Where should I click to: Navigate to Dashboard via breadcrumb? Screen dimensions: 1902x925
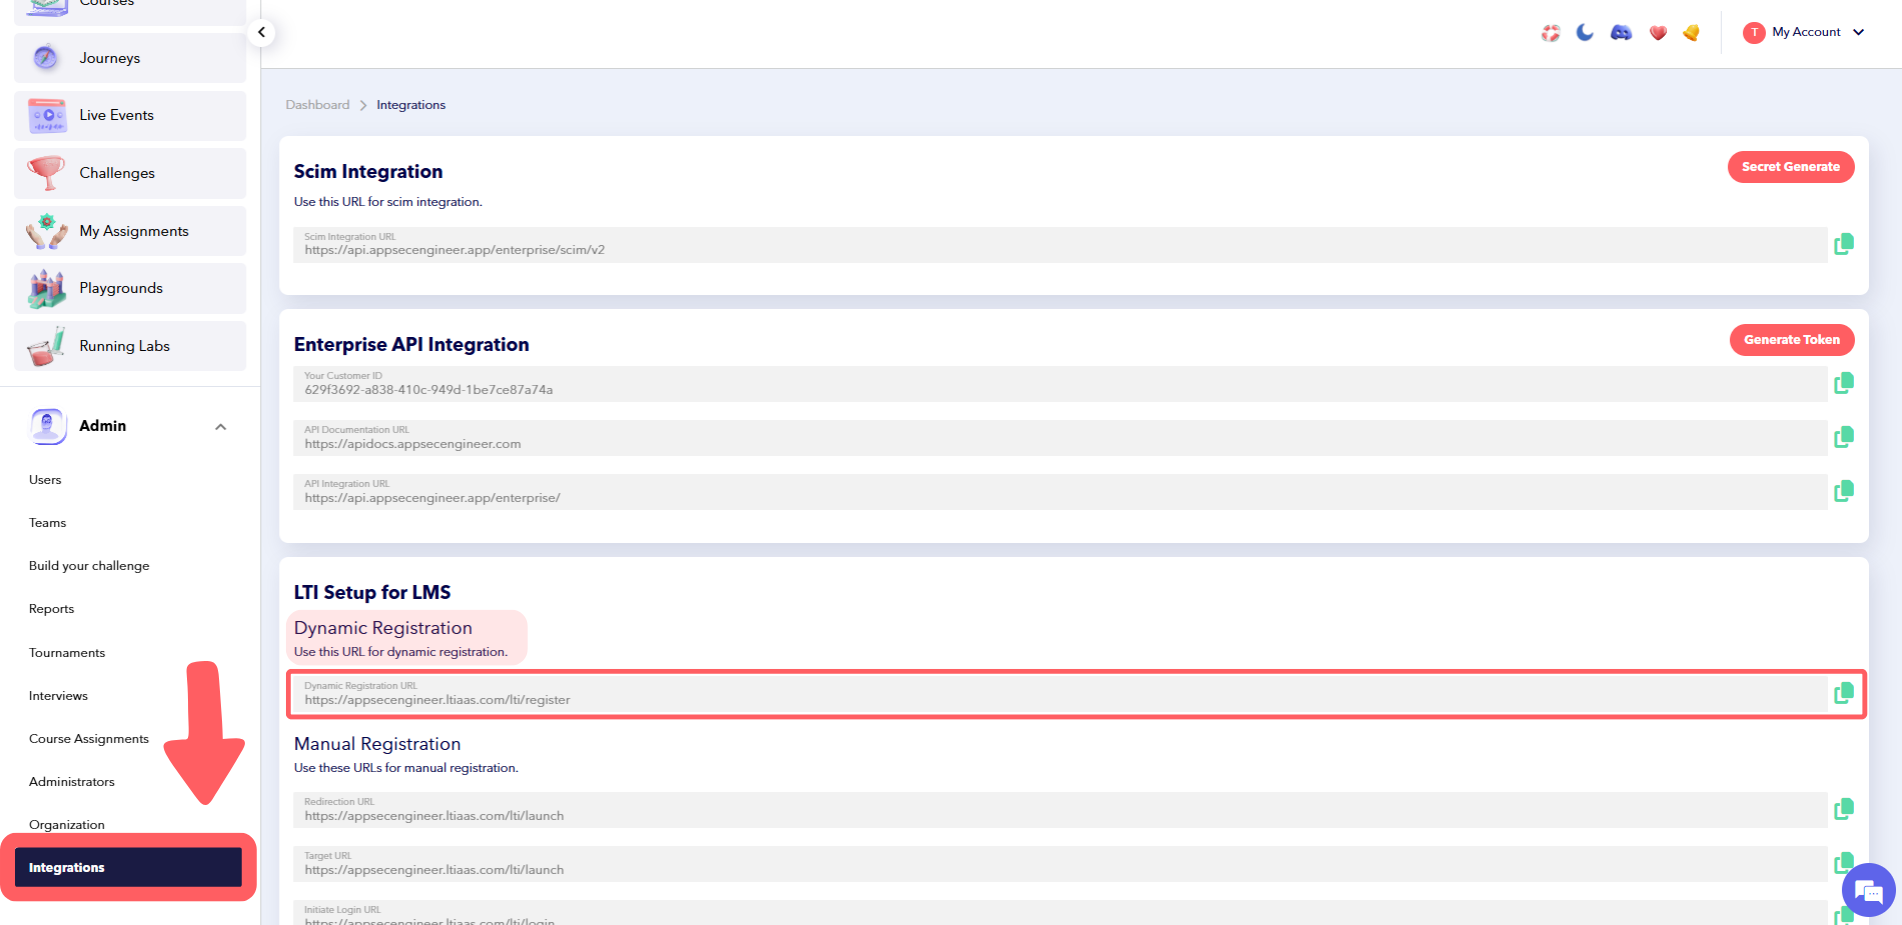pos(317,104)
